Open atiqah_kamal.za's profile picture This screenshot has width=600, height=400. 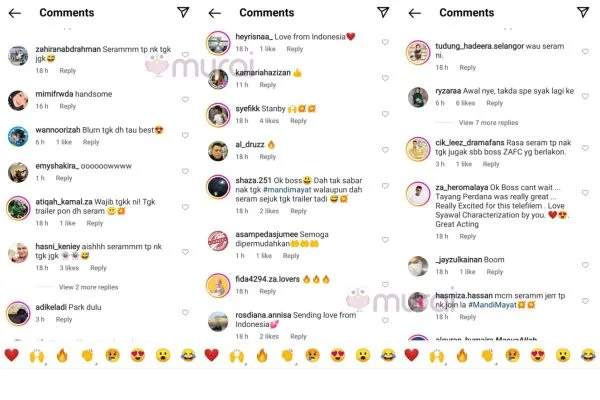18,208
